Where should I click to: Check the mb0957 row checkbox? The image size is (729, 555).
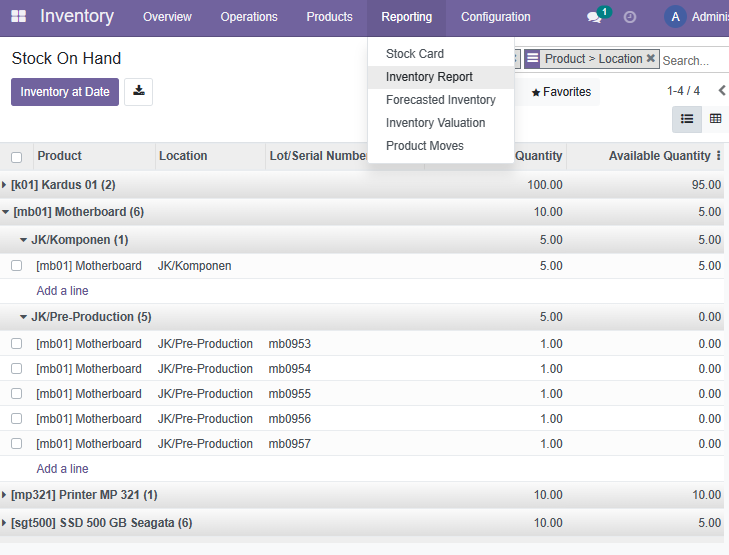click(17, 443)
